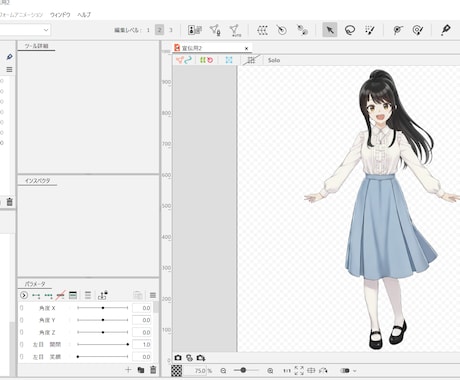Click the green and red lock icon
The height and width of the screenshot is (380, 460).
click(x=206, y=60)
